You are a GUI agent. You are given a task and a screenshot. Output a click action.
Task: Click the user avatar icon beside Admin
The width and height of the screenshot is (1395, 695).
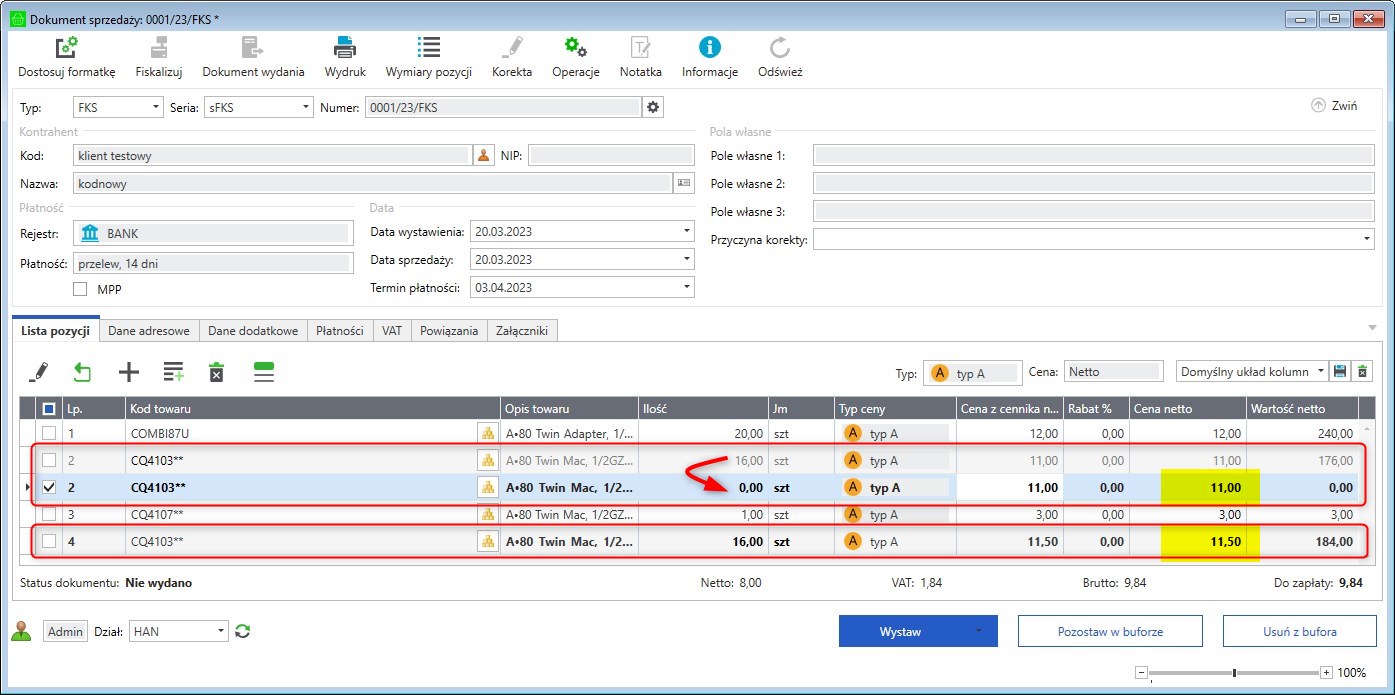[x=20, y=631]
